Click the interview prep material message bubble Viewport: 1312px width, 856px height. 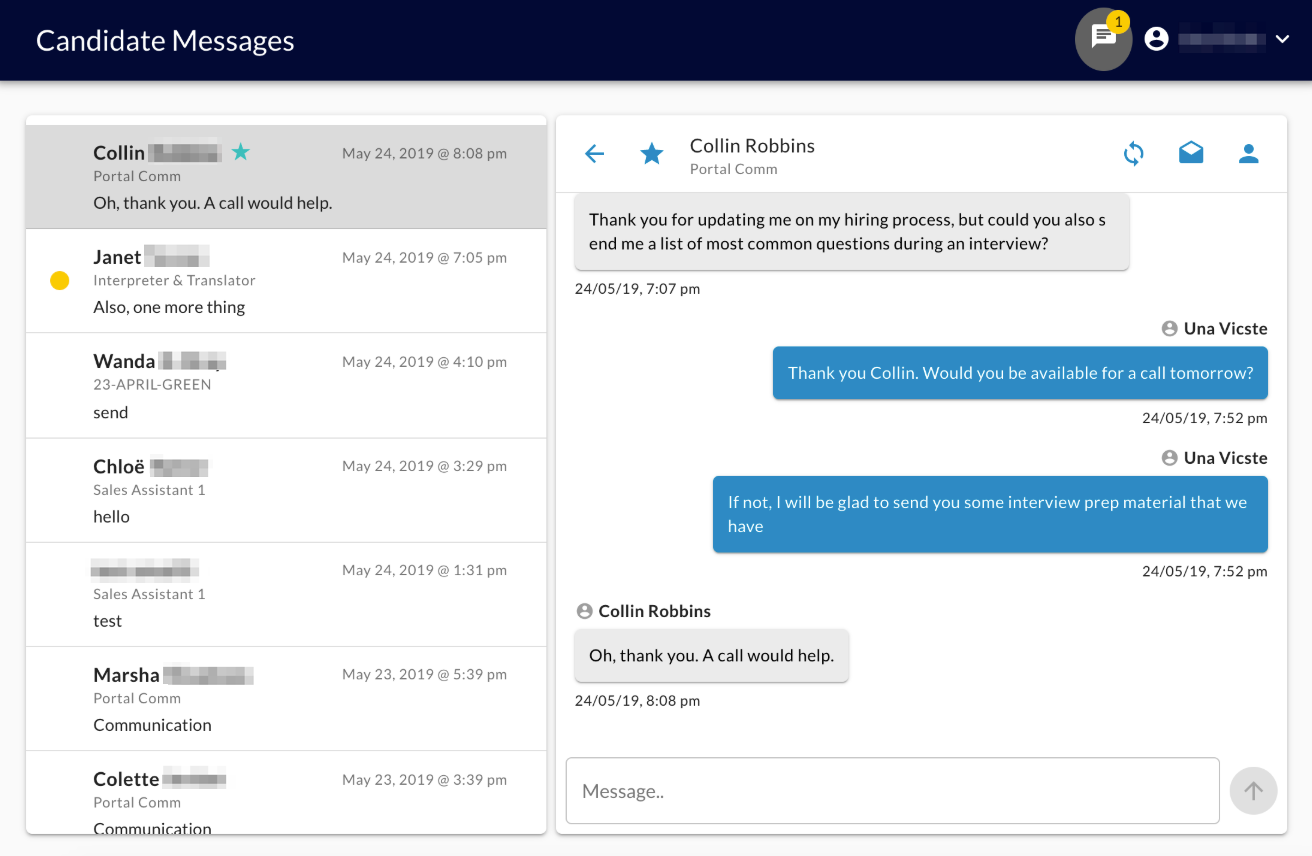click(x=990, y=514)
